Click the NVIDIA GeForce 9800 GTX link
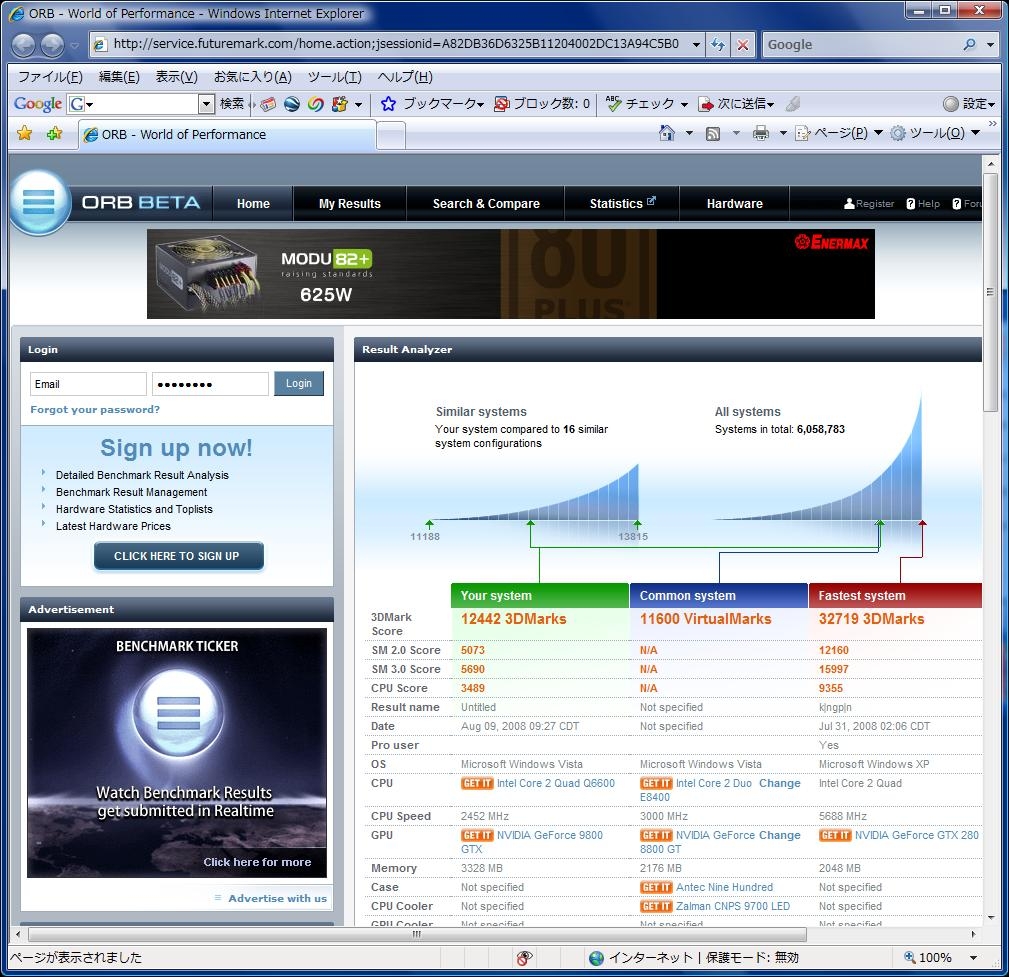 pyautogui.click(x=532, y=842)
